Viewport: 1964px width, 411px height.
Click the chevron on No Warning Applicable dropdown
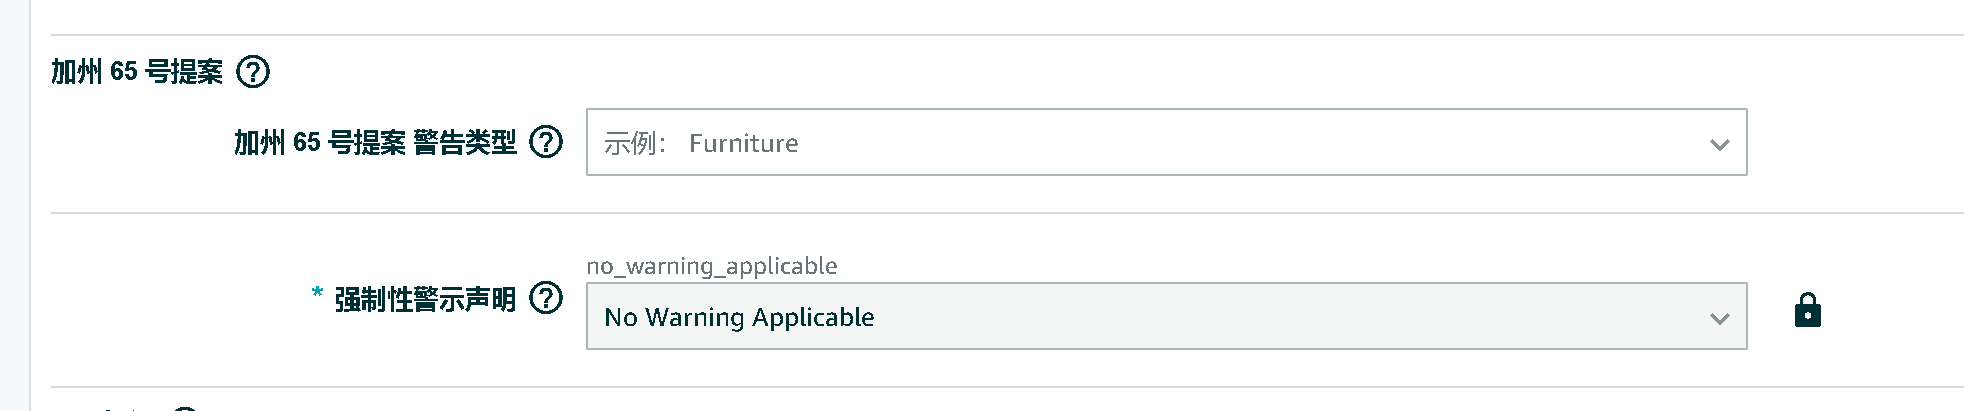coord(1720,319)
